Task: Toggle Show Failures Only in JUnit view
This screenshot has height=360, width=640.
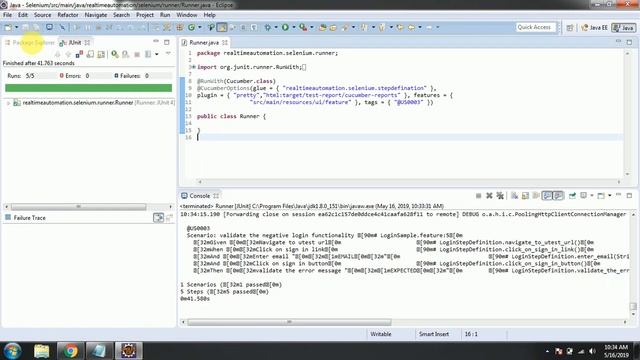Action: coord(79,54)
